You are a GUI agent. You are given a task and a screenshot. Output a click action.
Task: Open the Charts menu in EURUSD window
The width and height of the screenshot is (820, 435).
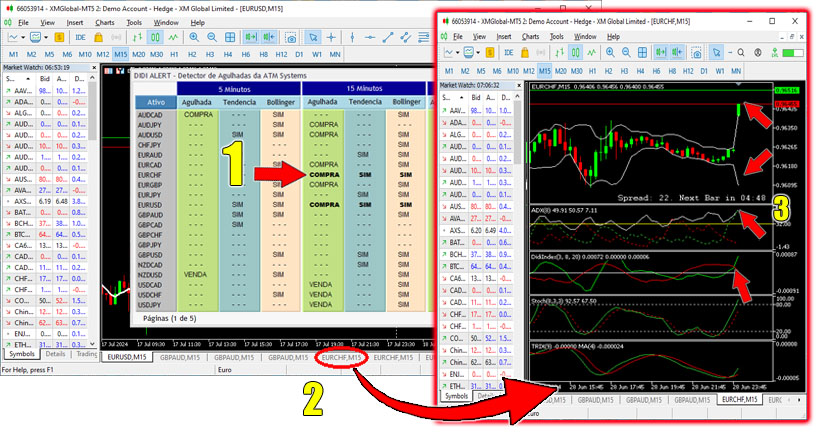pos(105,22)
